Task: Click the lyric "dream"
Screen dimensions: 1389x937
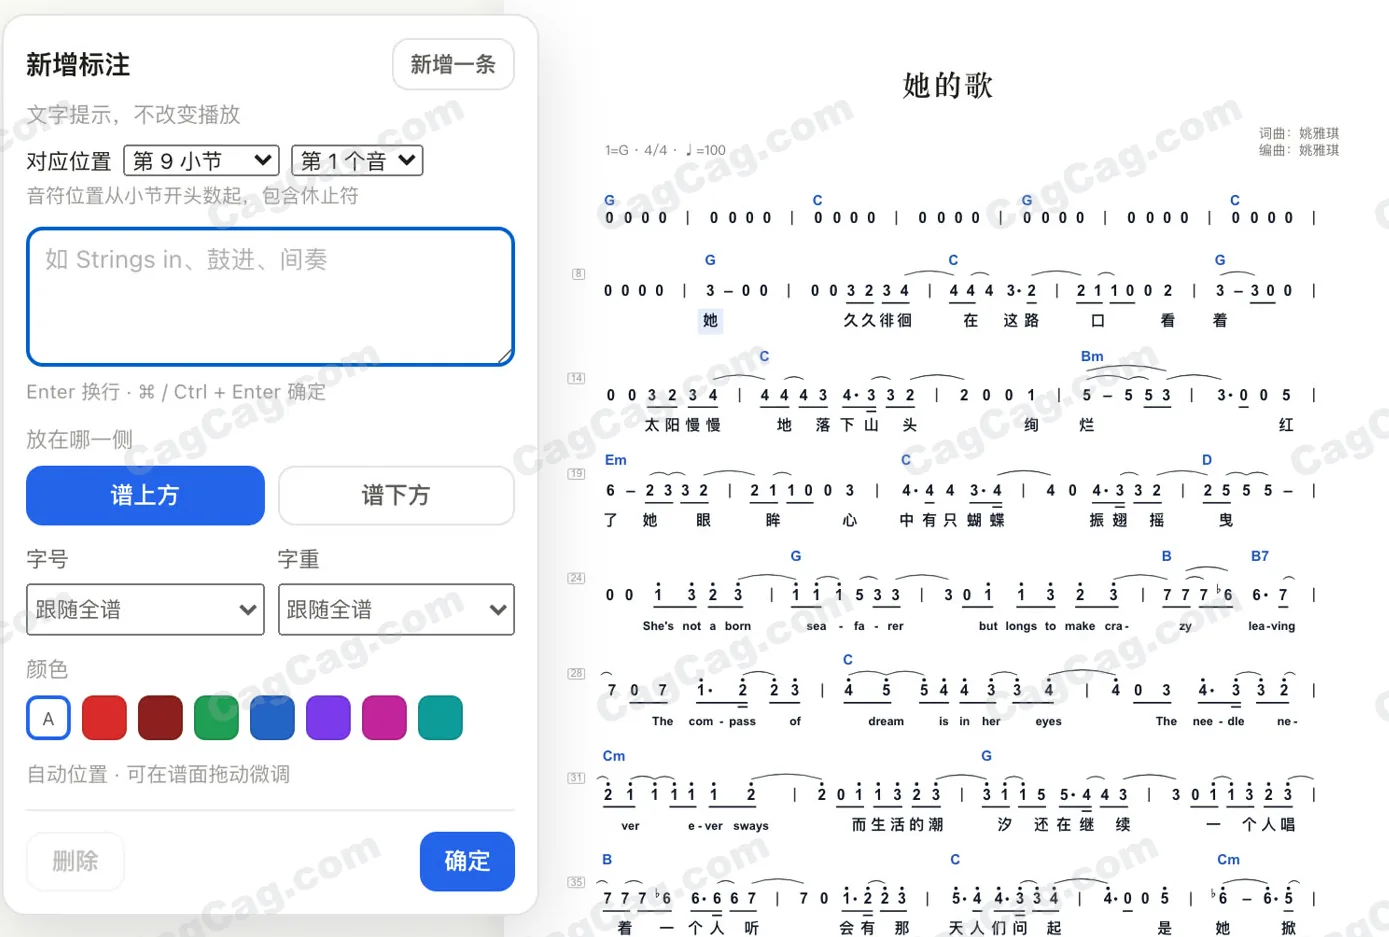Action: tap(886, 721)
